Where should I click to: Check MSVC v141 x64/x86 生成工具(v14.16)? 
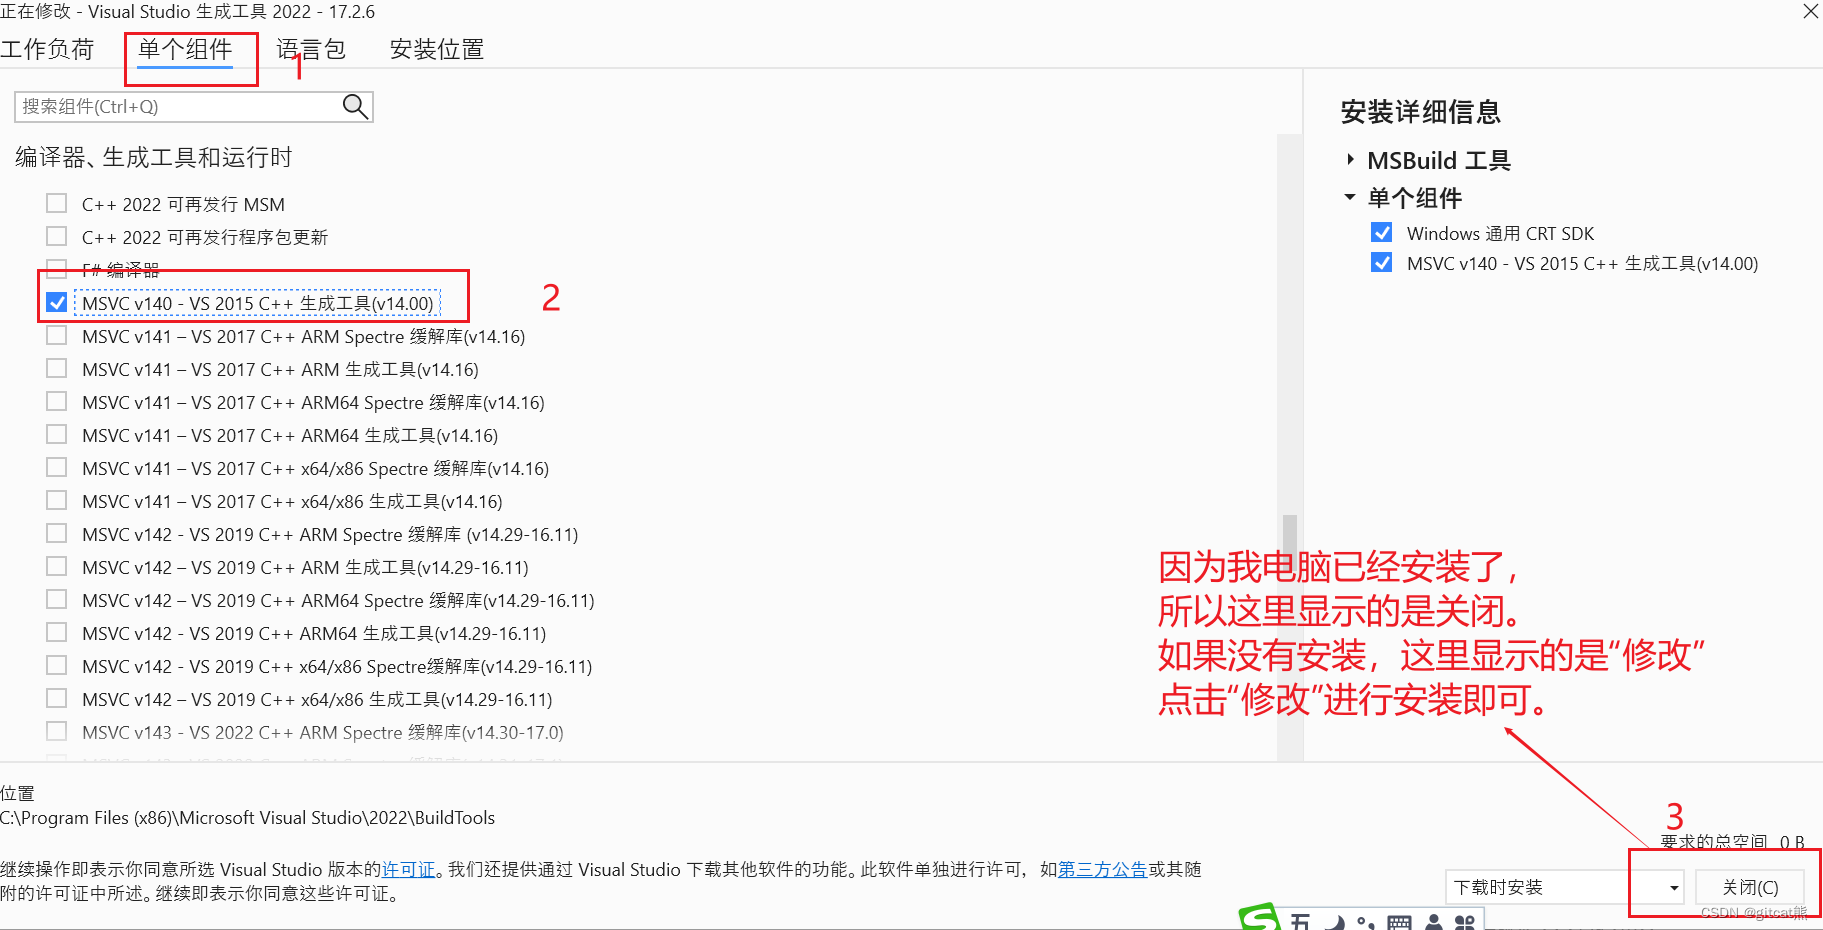point(57,501)
